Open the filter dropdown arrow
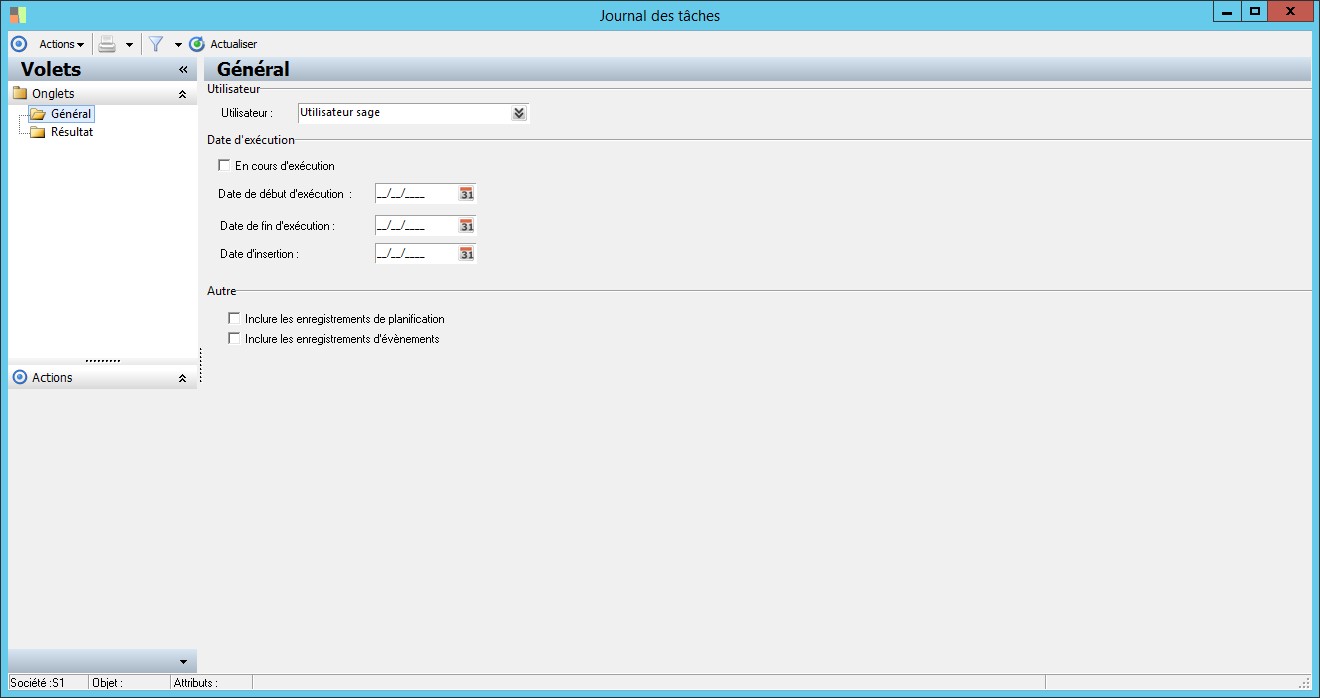The height and width of the screenshot is (698, 1320). [178, 45]
